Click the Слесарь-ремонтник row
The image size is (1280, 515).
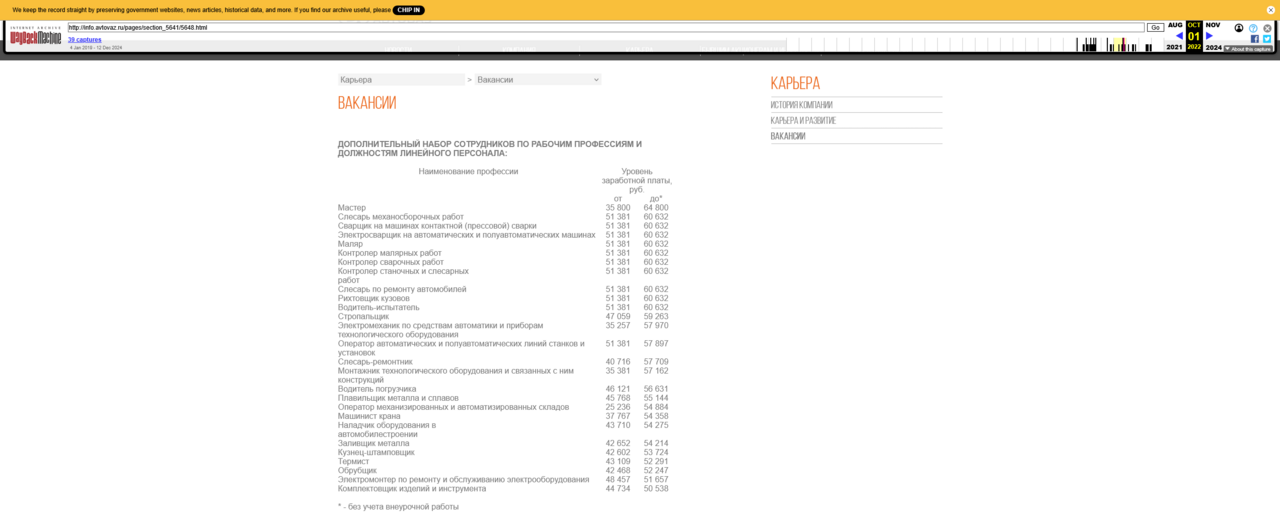(x=503, y=362)
